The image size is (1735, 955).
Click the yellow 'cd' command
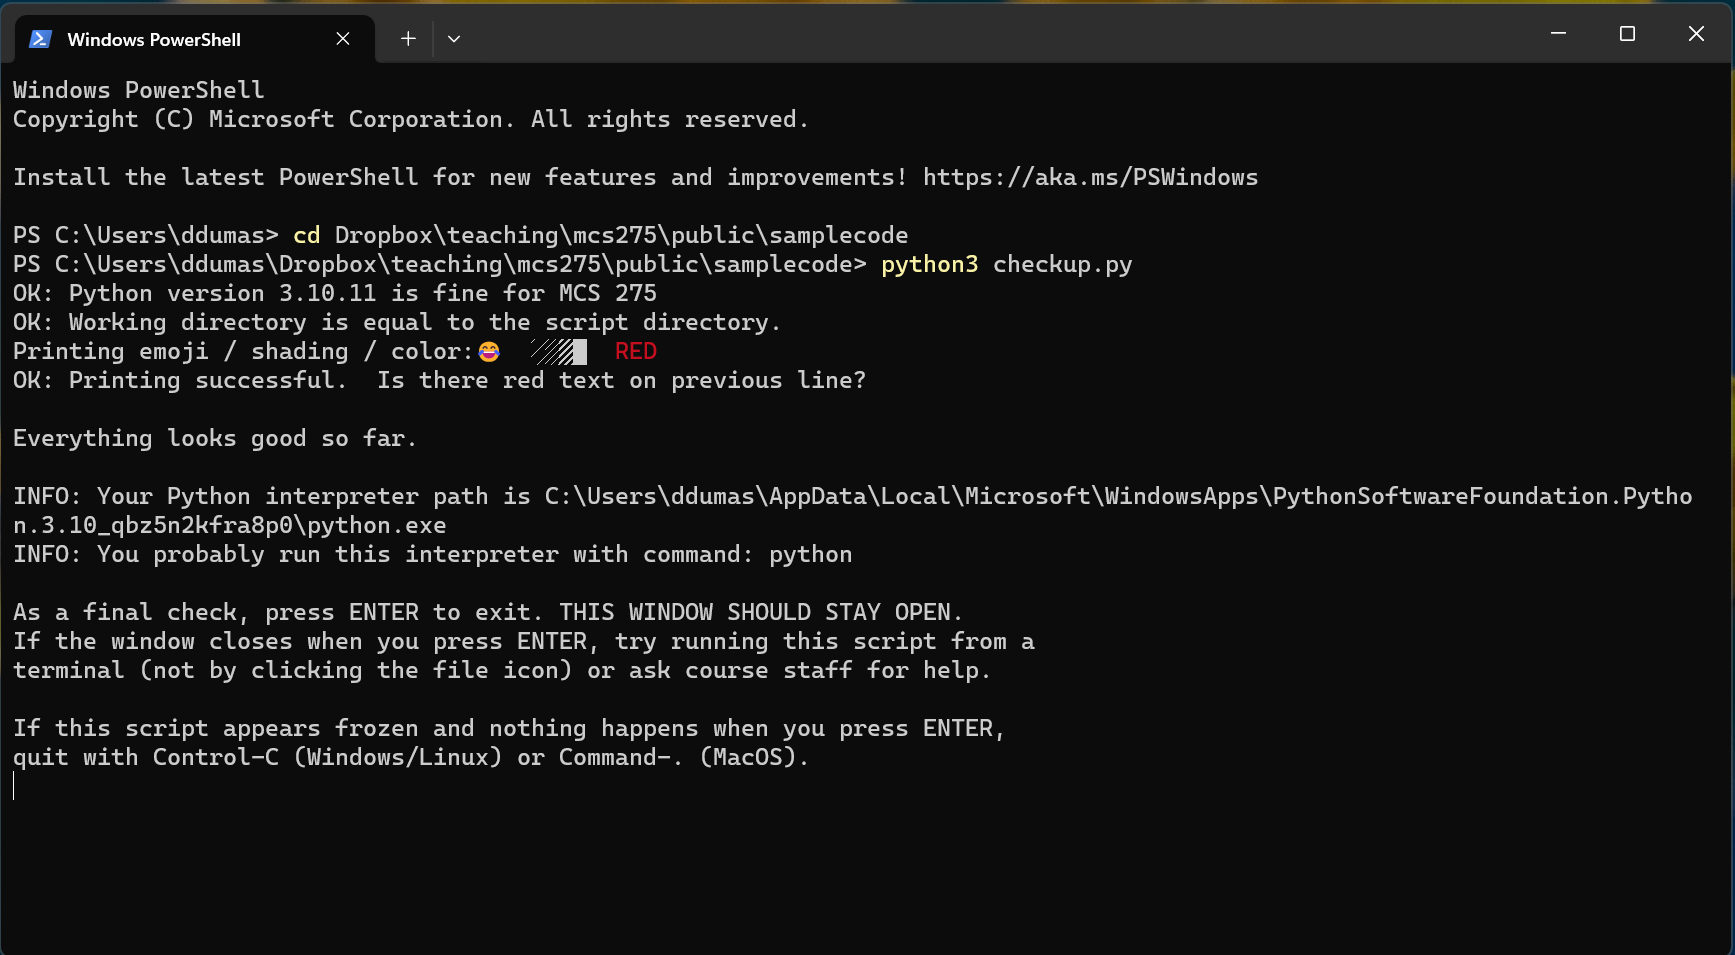click(x=307, y=235)
